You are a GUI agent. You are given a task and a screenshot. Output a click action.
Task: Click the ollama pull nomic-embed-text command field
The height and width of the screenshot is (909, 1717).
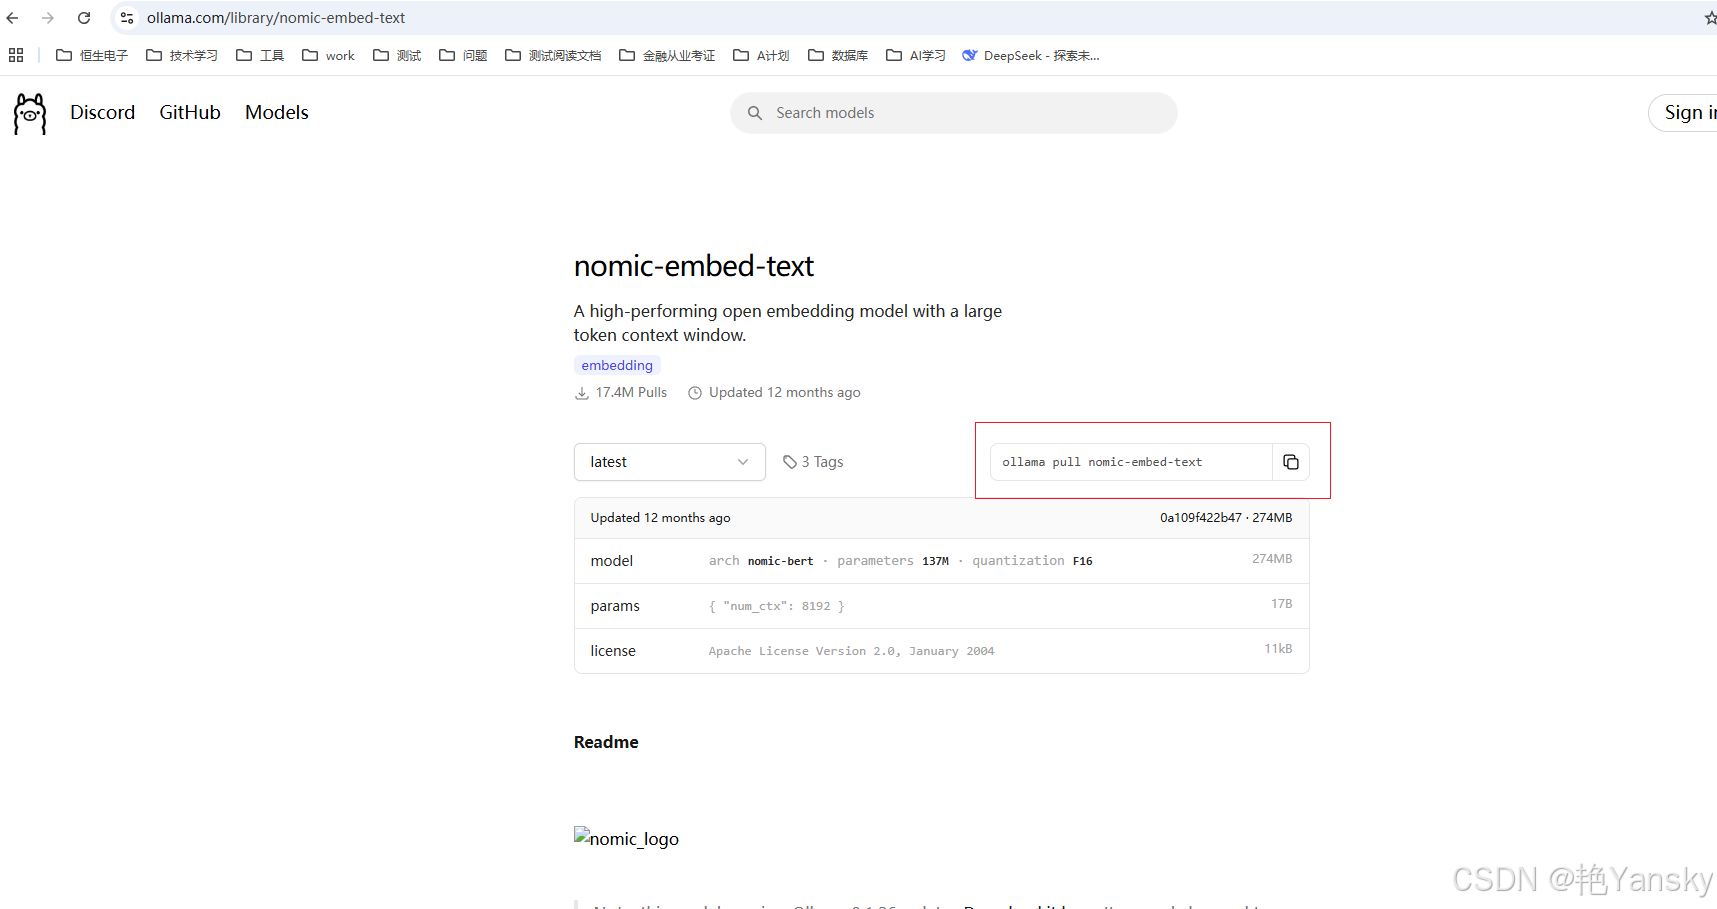pos(1131,462)
